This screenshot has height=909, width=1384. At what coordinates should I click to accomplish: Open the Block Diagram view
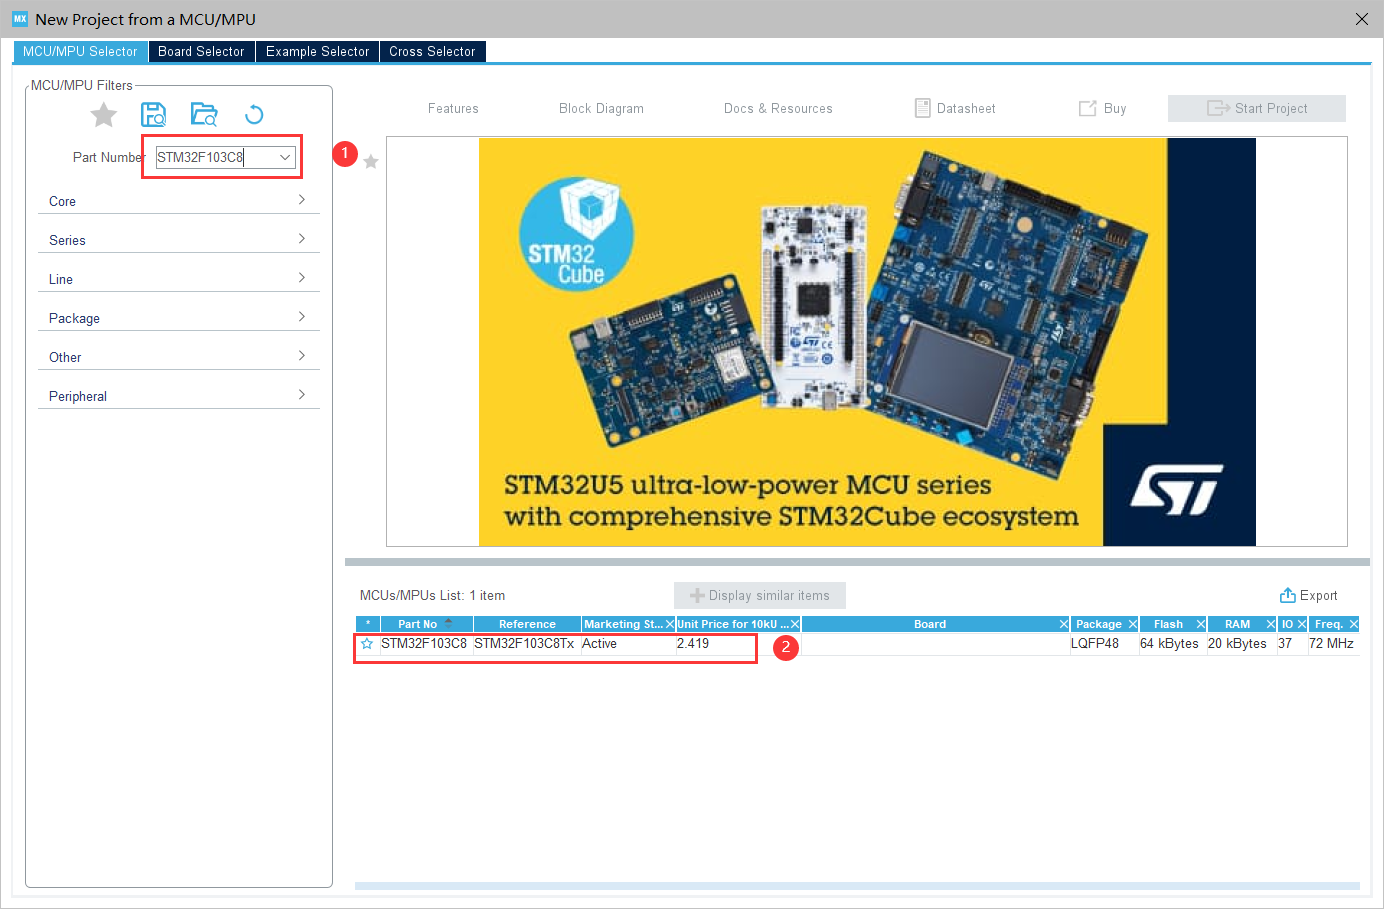tap(601, 108)
